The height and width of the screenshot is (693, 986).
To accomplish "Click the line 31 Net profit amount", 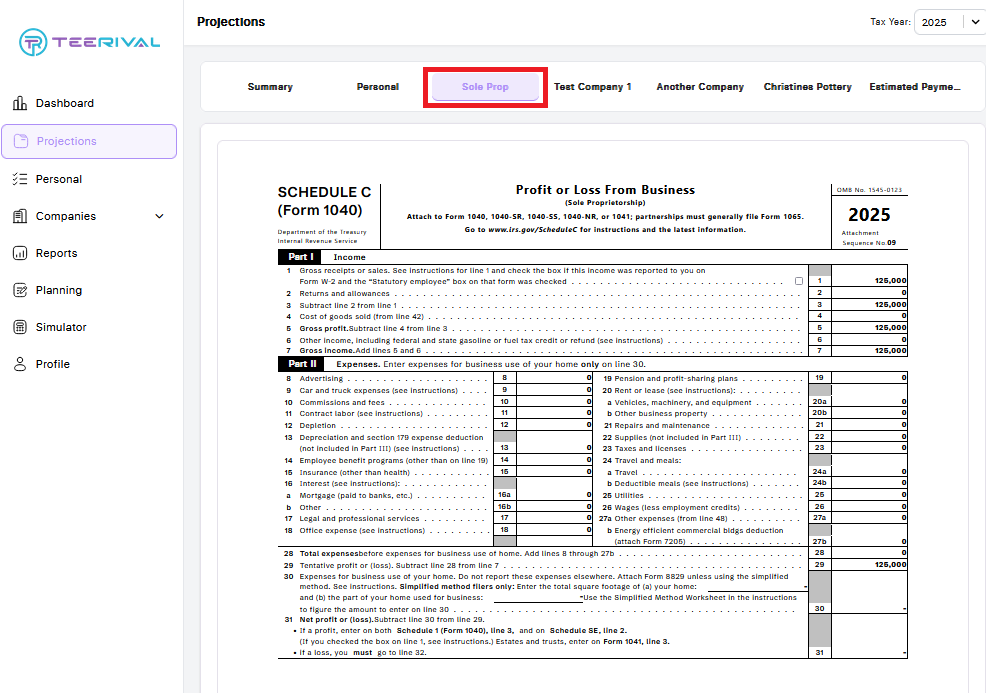I will pyautogui.click(x=870, y=653).
